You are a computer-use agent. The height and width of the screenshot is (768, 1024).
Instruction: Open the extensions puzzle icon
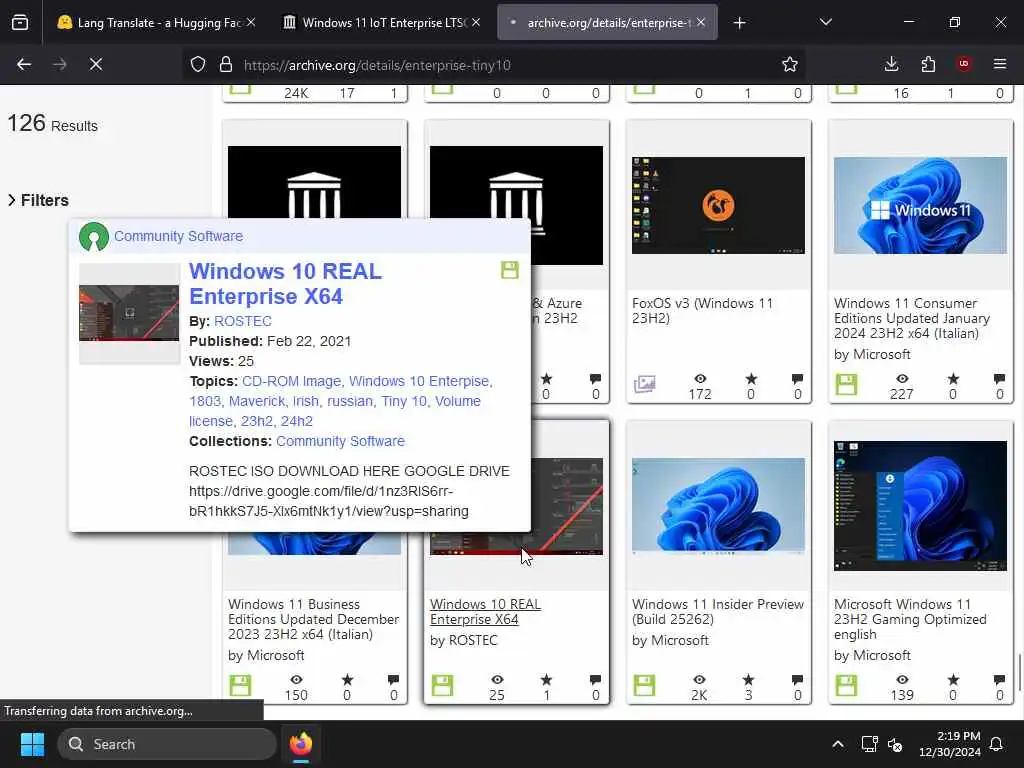click(928, 64)
